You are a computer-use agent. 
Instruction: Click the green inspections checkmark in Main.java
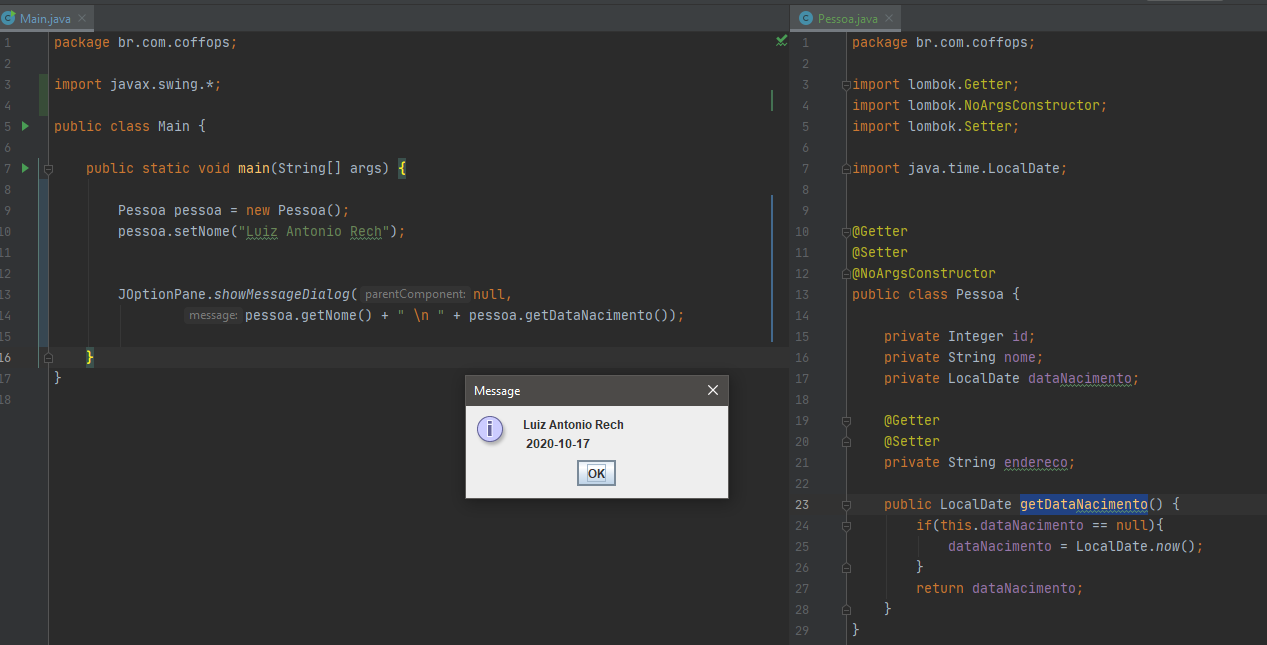(781, 41)
